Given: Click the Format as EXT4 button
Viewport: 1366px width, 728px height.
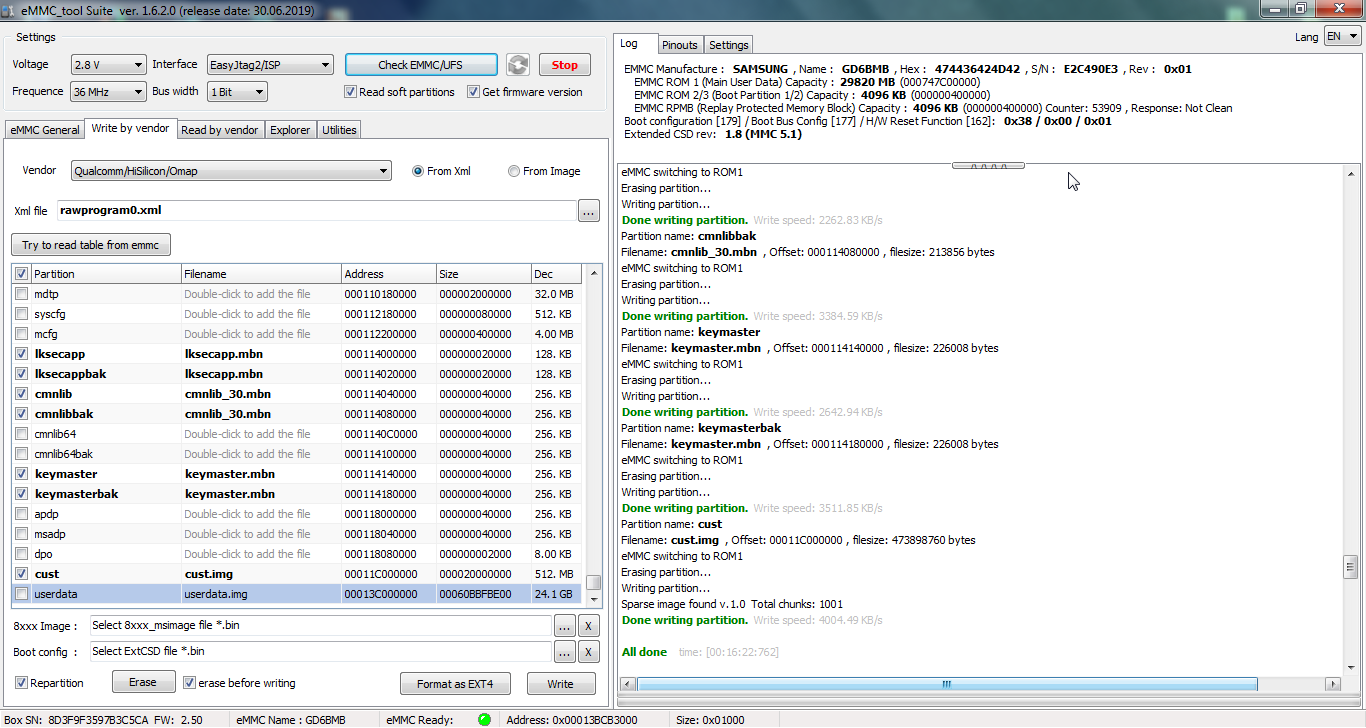Looking at the screenshot, I should pos(455,684).
